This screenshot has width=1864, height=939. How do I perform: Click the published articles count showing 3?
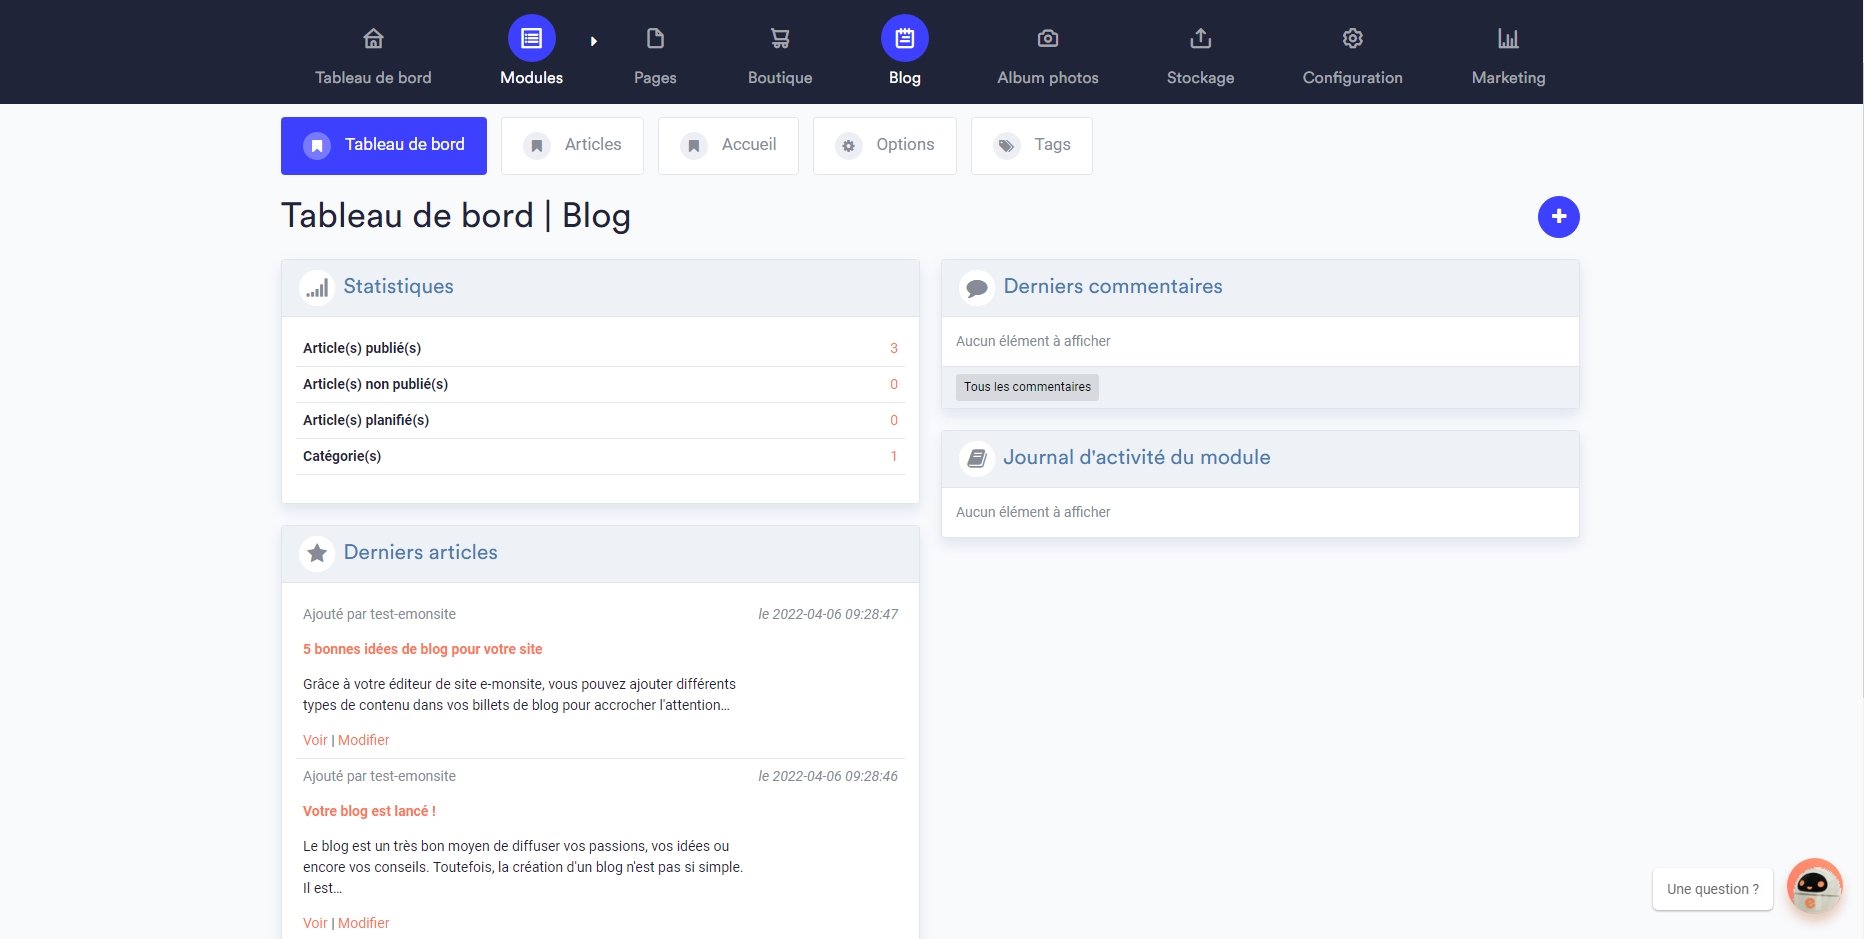[x=893, y=348]
